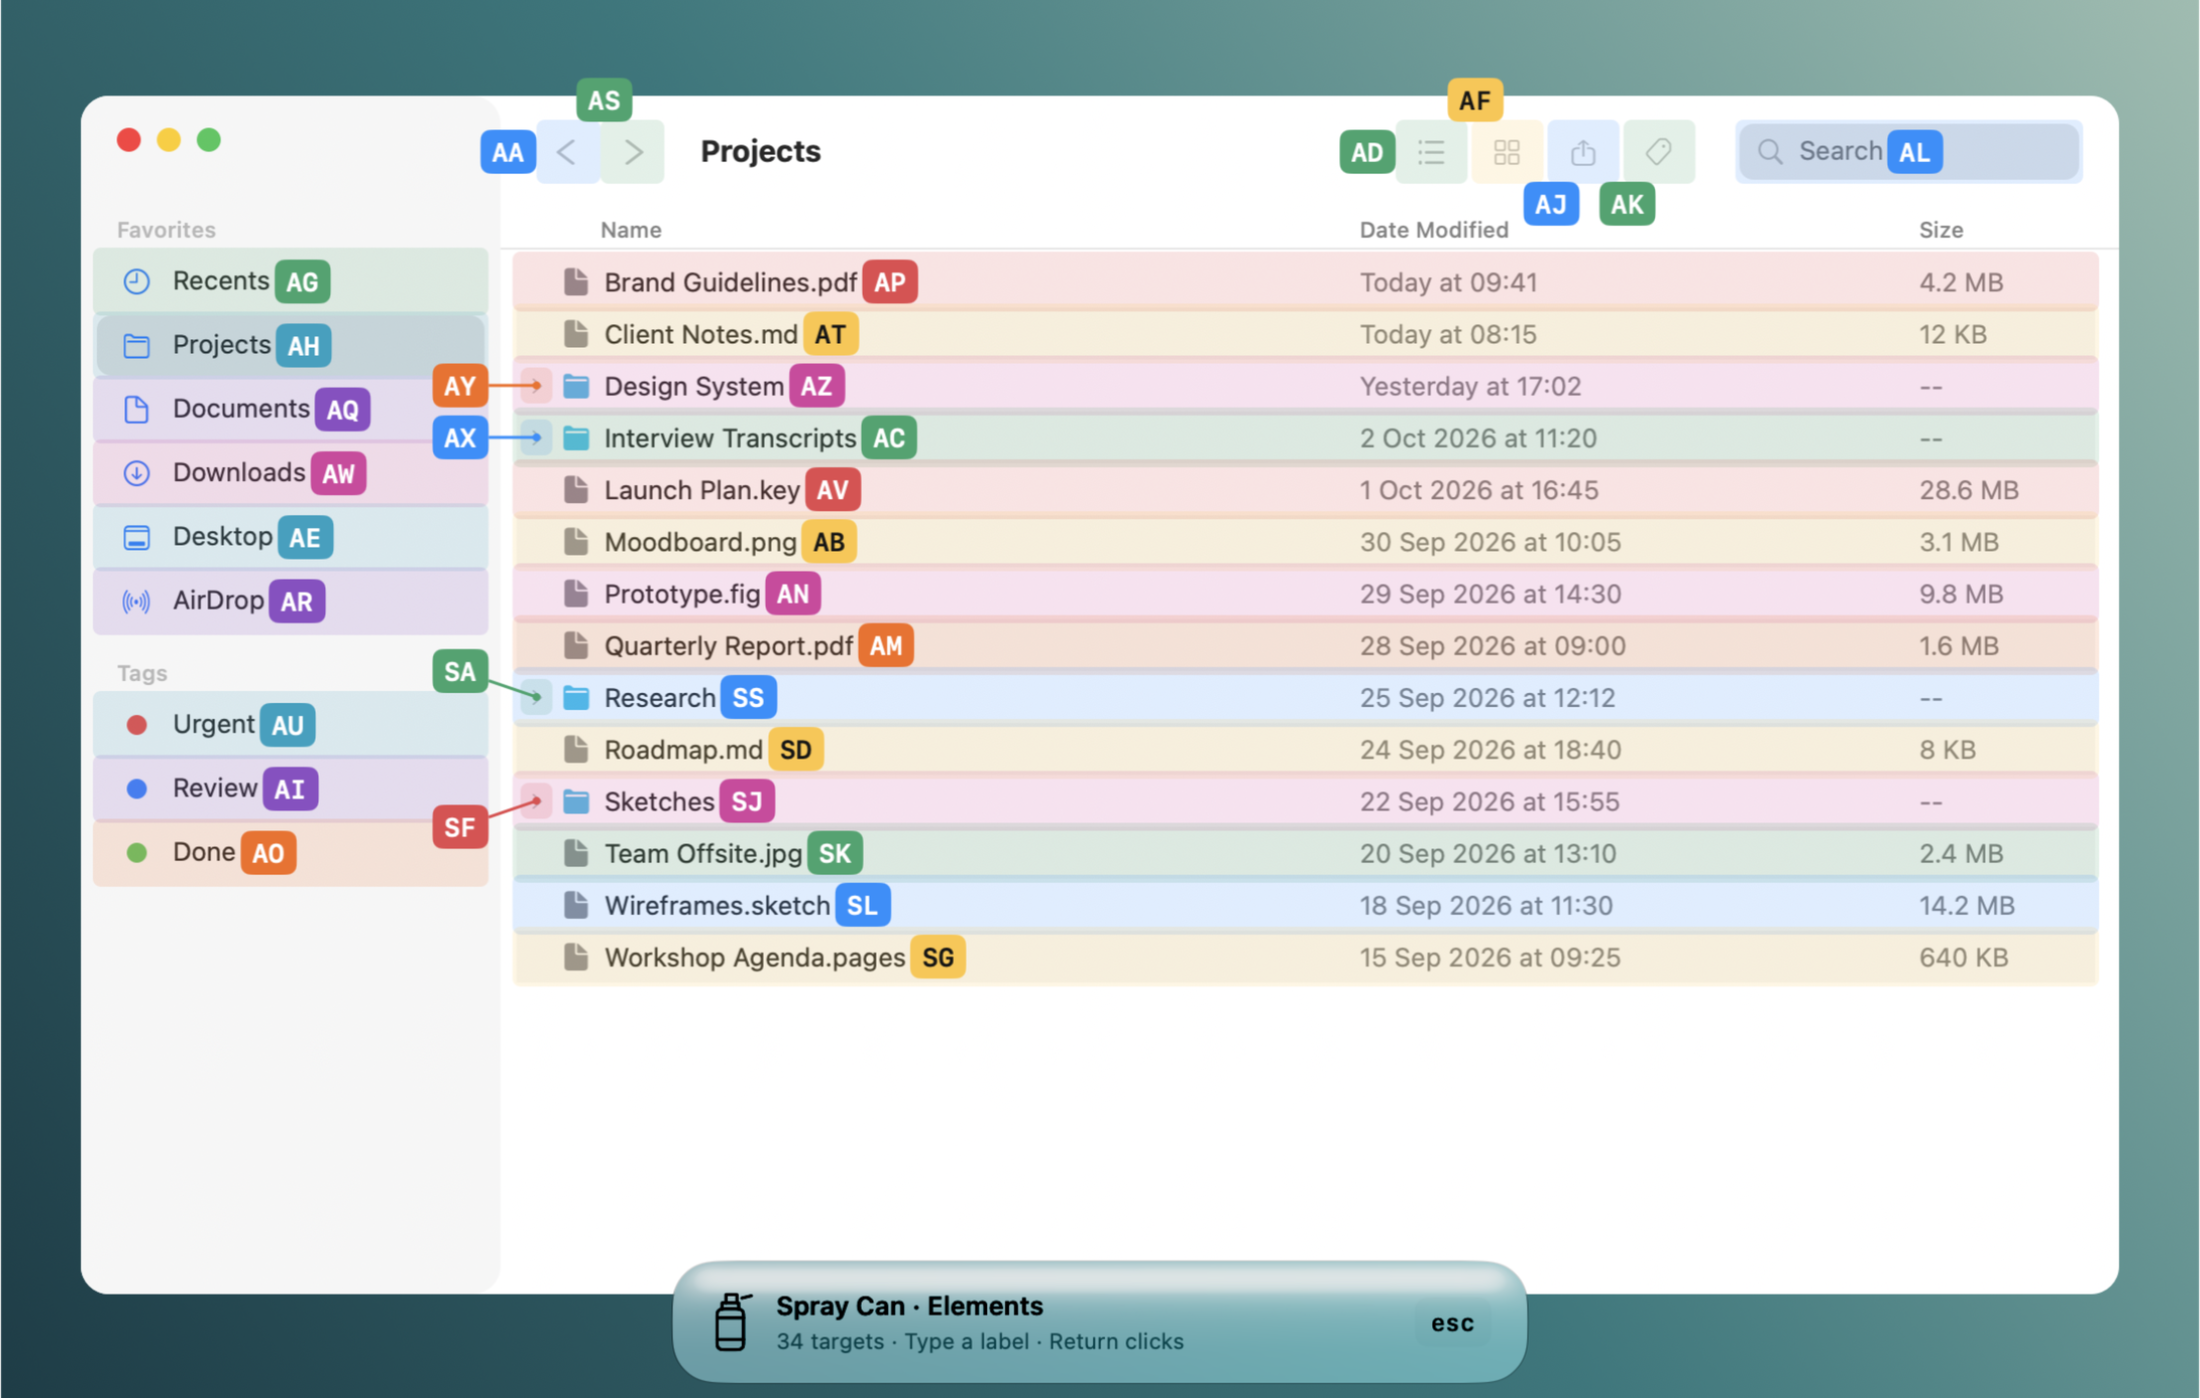The width and height of the screenshot is (2200, 1400).
Task: Dismiss the Spray Can overlay with esc
Action: tap(1452, 1323)
